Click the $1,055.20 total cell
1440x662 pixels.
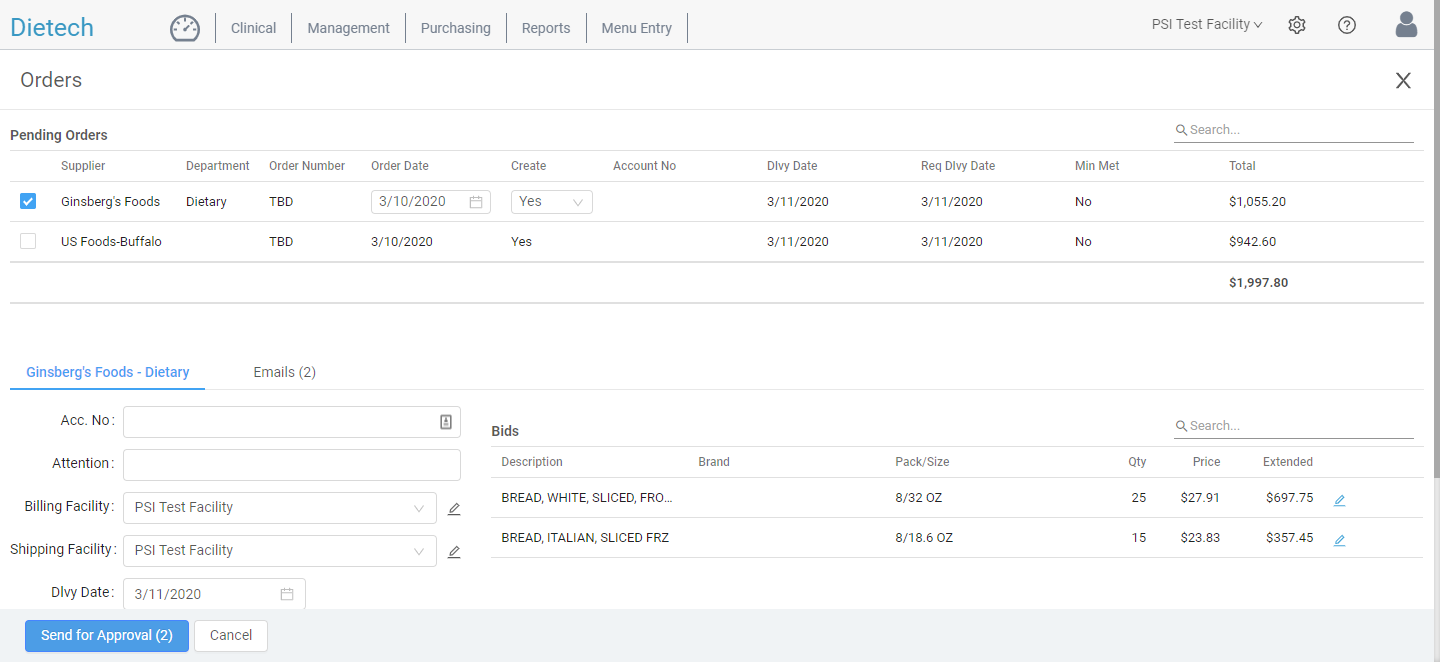click(x=1257, y=202)
